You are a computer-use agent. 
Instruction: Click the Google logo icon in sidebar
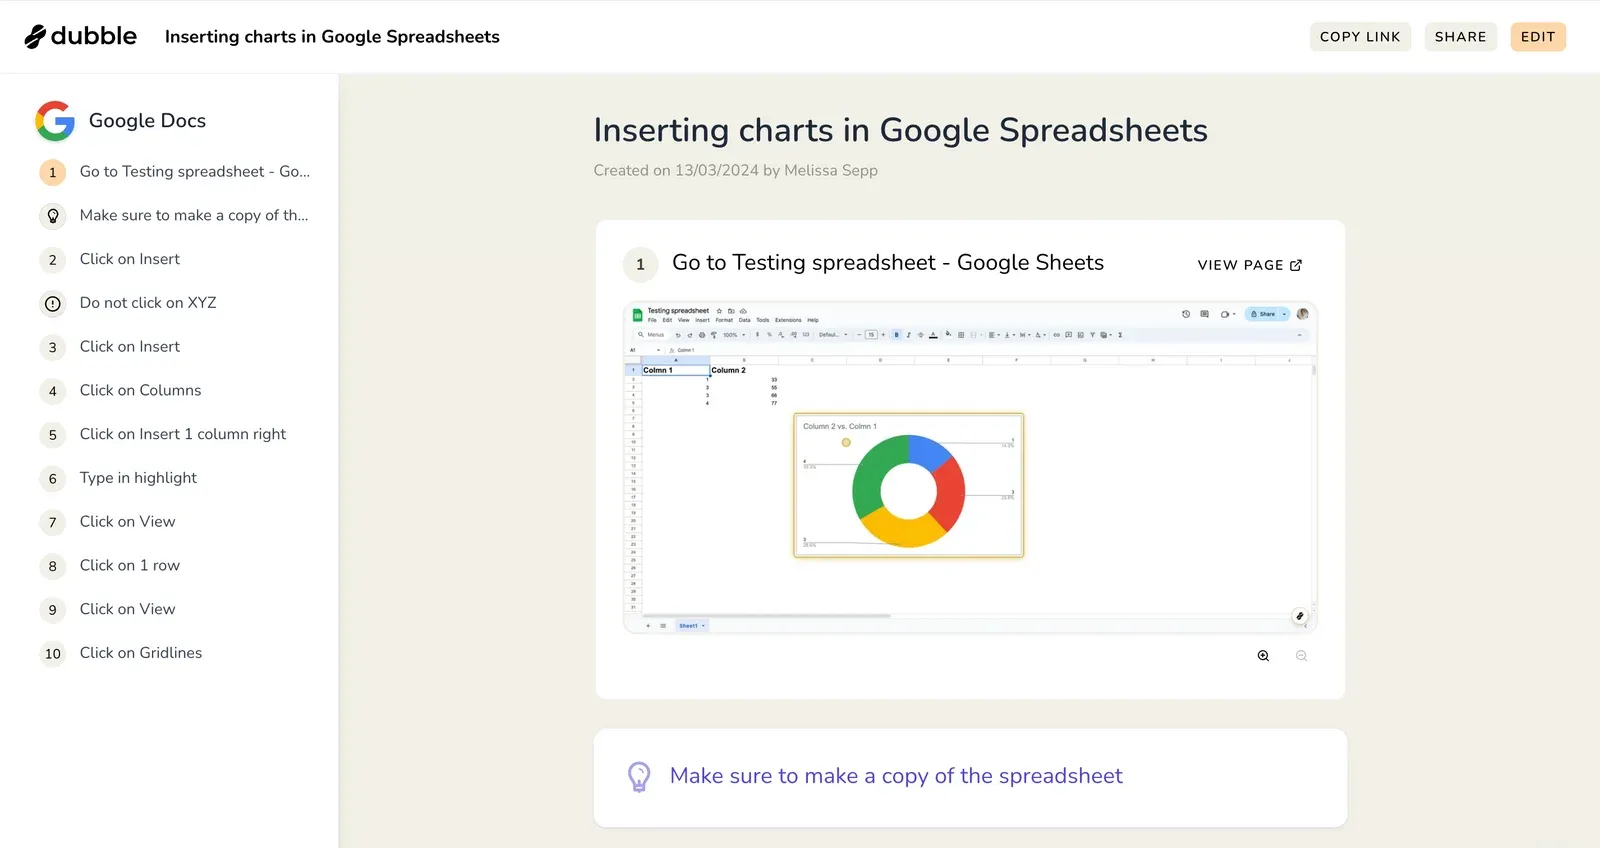point(55,121)
